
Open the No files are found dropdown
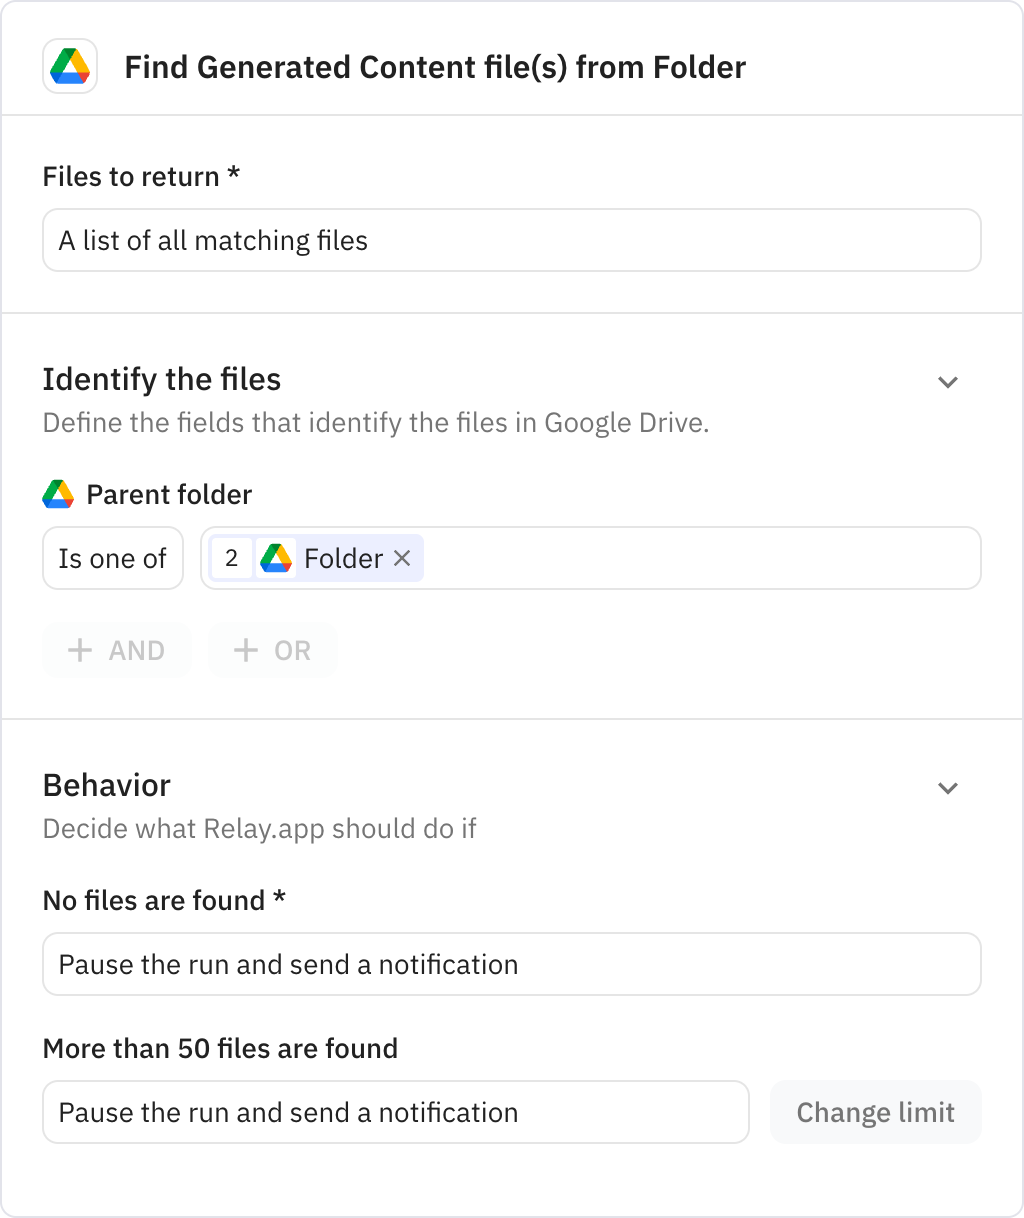coord(512,964)
